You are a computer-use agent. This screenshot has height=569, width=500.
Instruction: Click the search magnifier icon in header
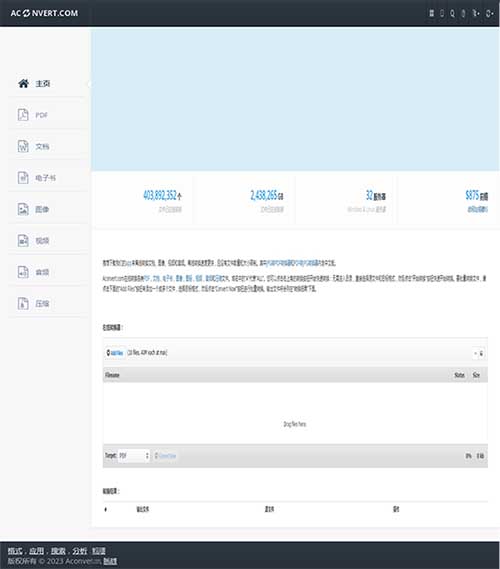pos(452,13)
